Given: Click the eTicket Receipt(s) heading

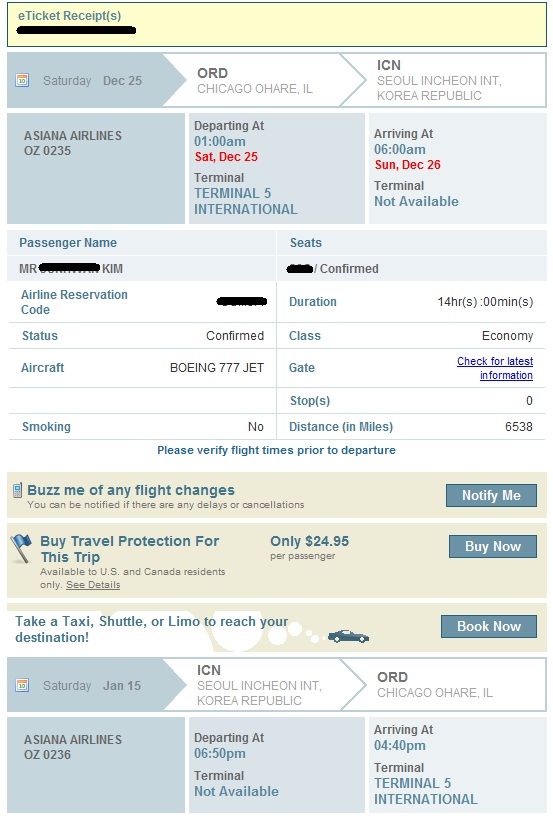Looking at the screenshot, I should 69,16.
